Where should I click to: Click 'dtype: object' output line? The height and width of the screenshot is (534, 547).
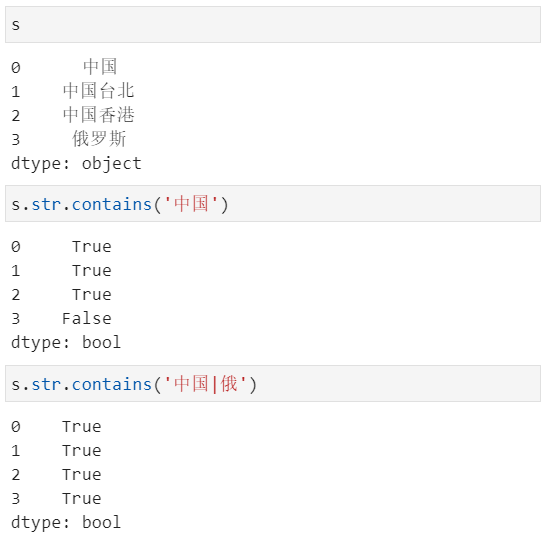coord(76,164)
